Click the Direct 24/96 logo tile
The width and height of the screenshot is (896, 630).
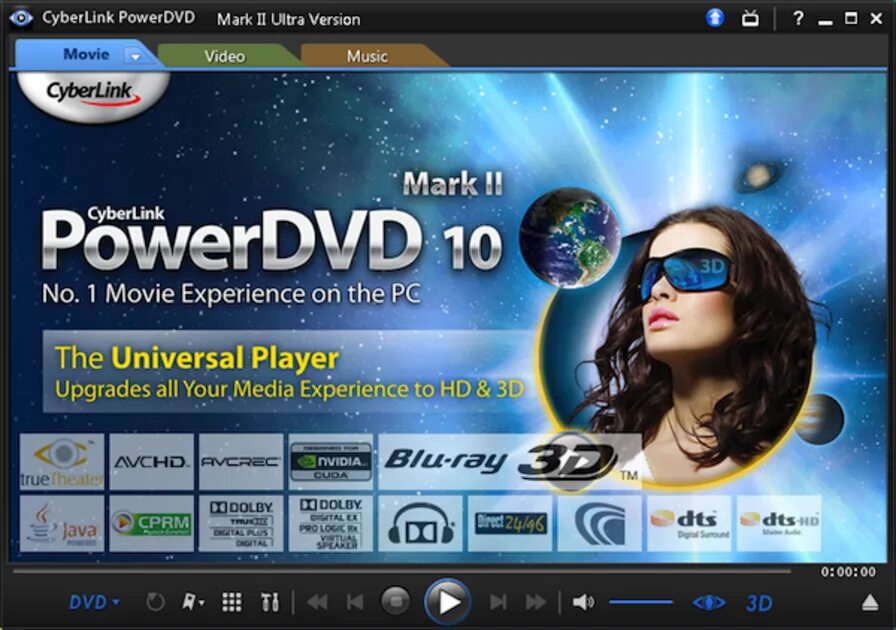coord(510,524)
